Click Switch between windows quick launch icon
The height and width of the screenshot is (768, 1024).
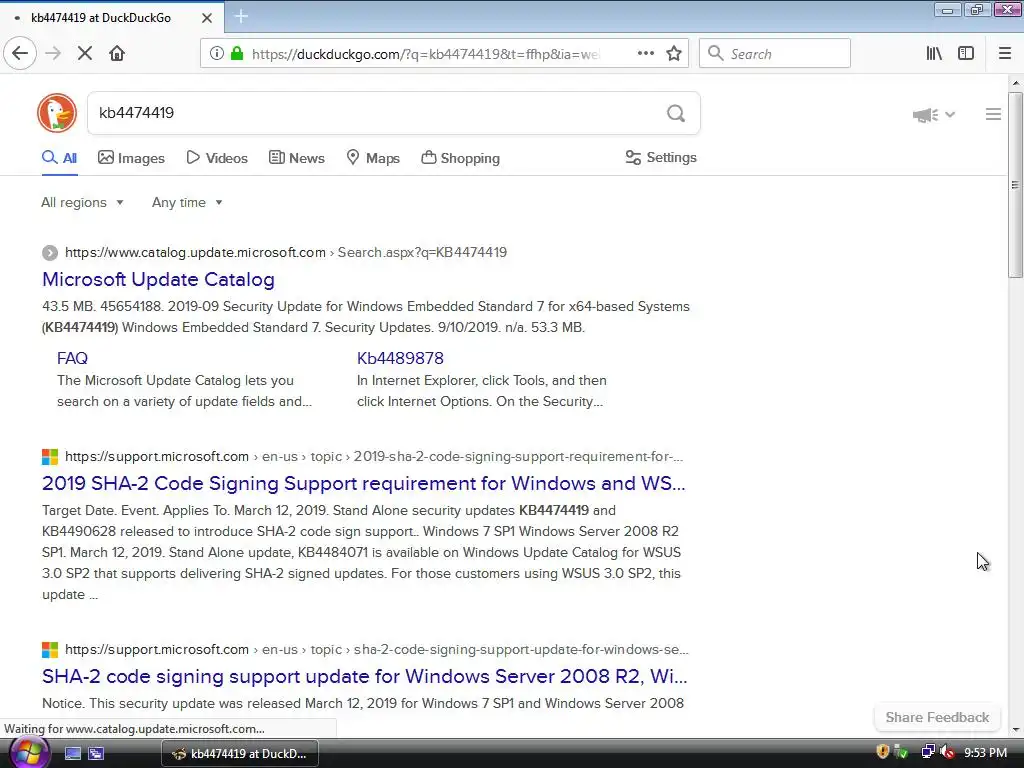click(96, 754)
